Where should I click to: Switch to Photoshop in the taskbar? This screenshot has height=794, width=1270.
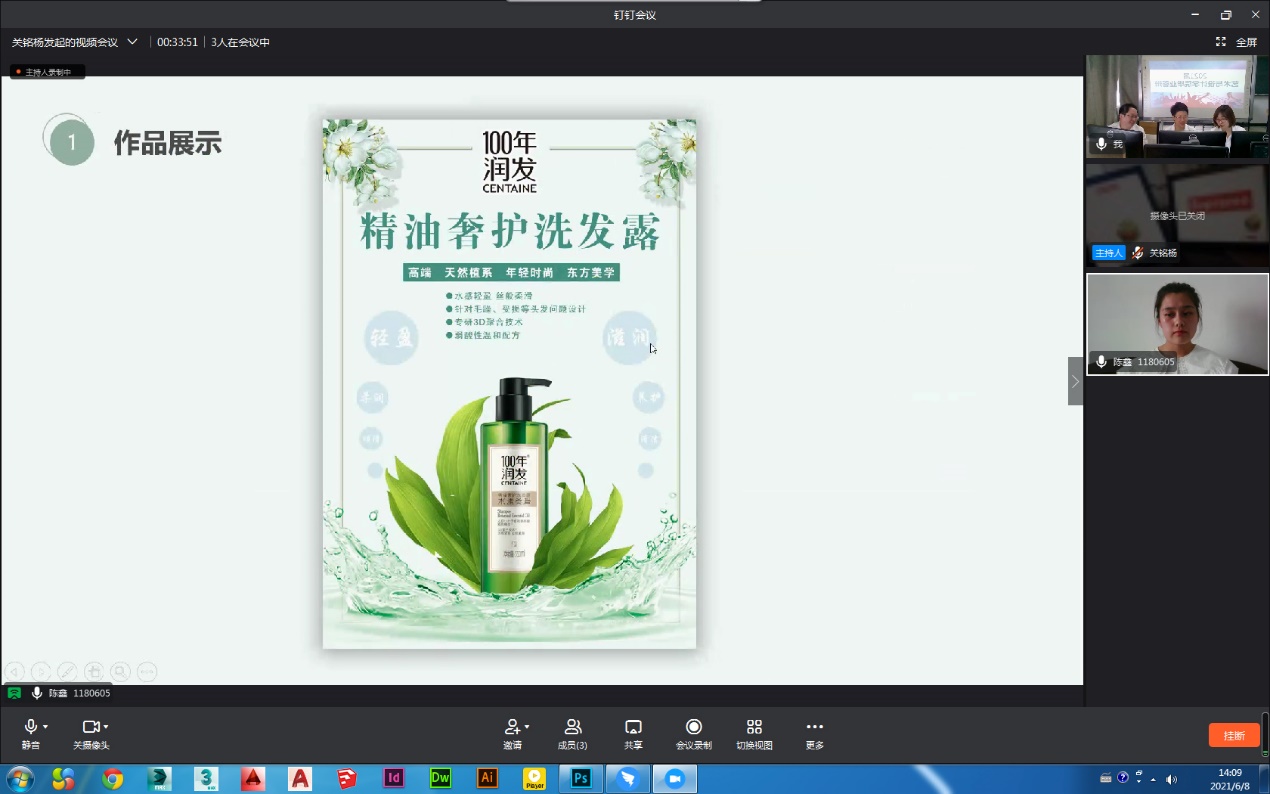tap(581, 778)
